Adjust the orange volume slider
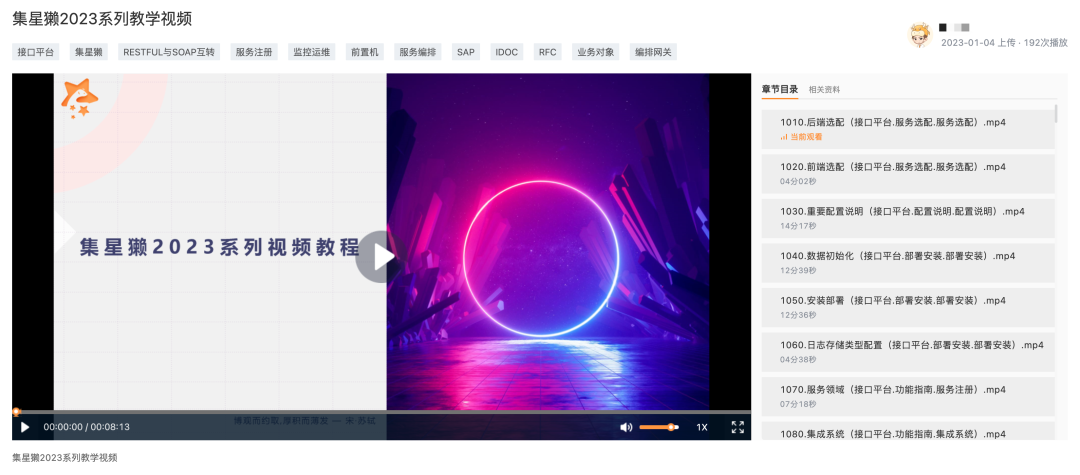 (659, 427)
